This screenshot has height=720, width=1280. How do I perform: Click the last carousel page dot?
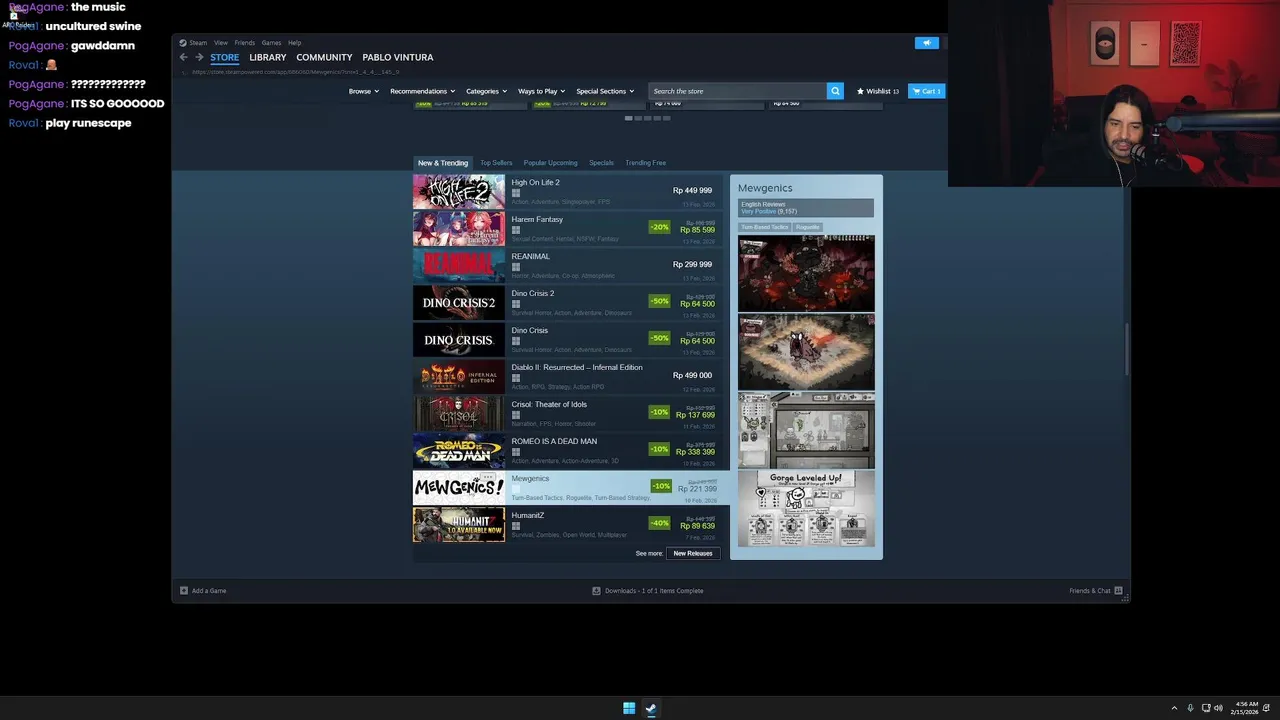pos(667,118)
